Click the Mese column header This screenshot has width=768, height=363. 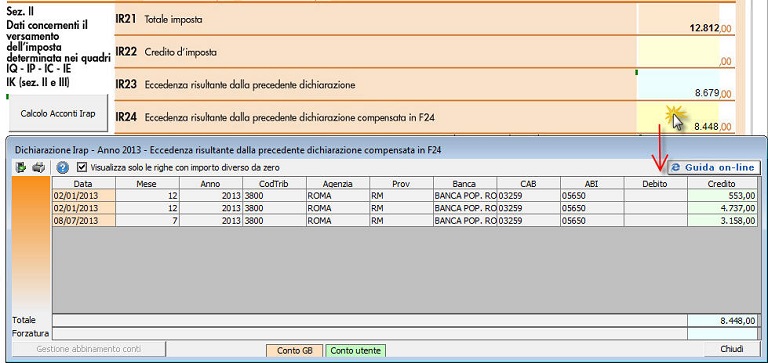(x=147, y=184)
